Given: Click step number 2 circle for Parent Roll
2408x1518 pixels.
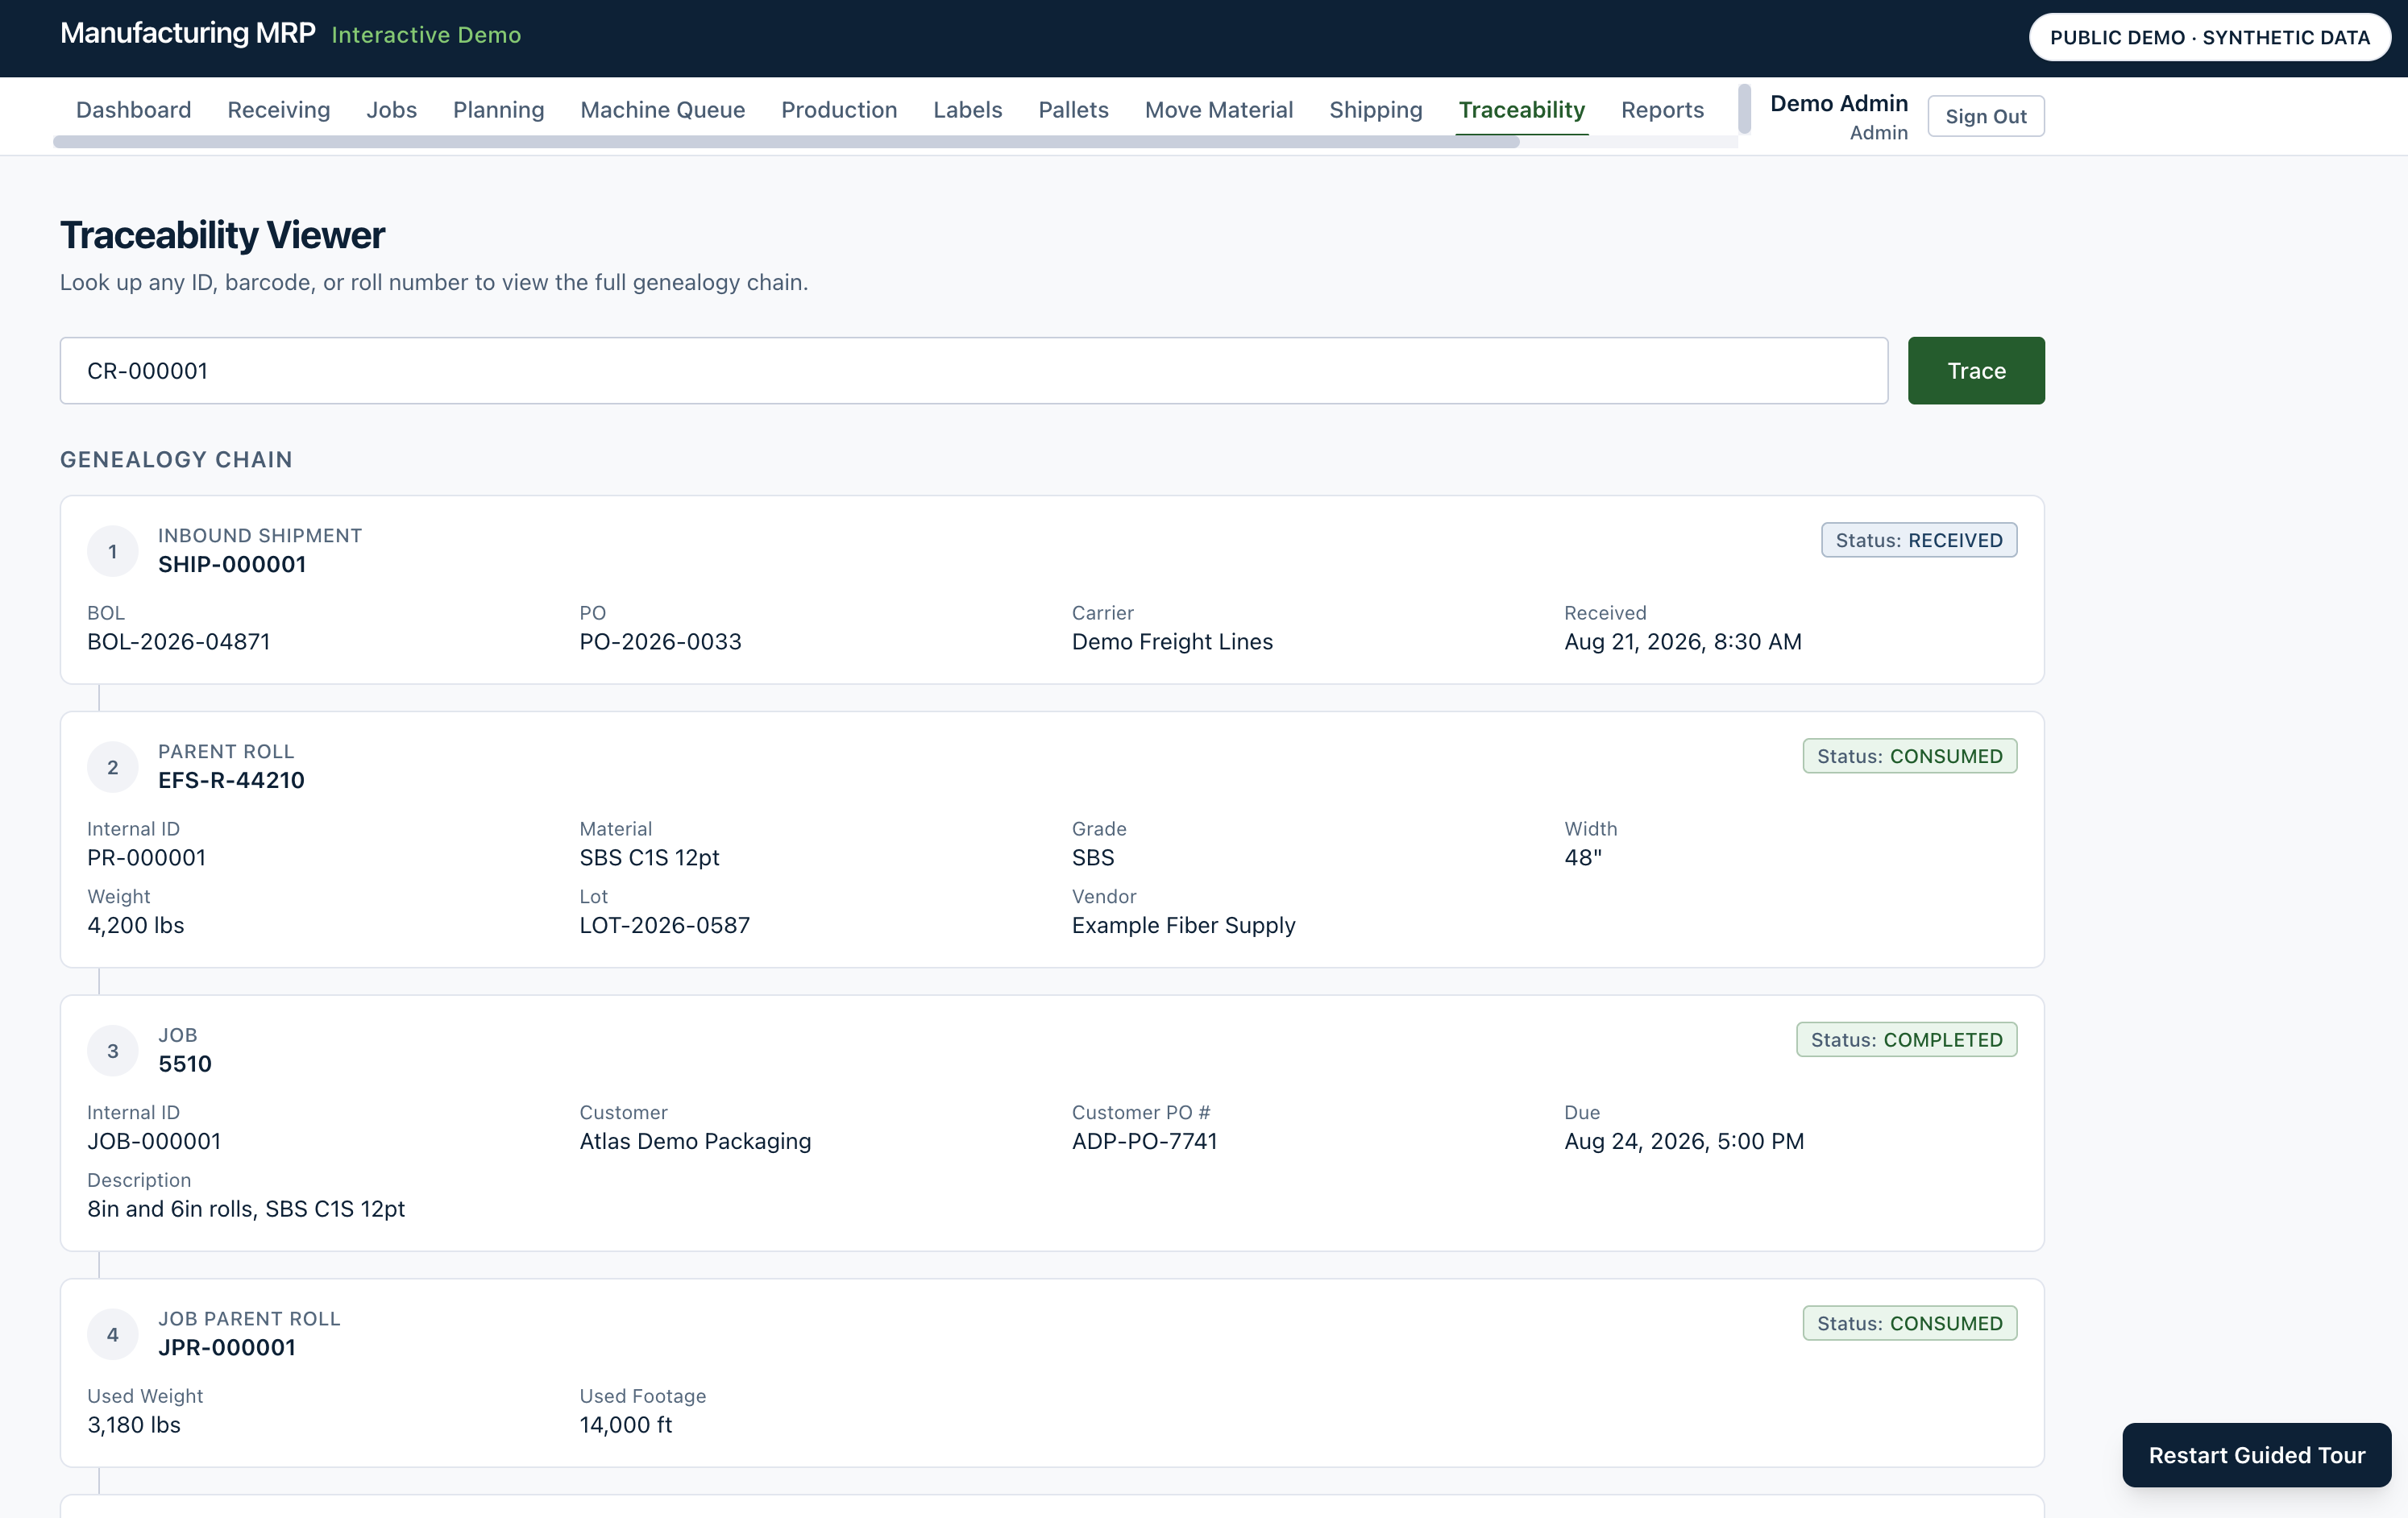Looking at the screenshot, I should coord(113,767).
